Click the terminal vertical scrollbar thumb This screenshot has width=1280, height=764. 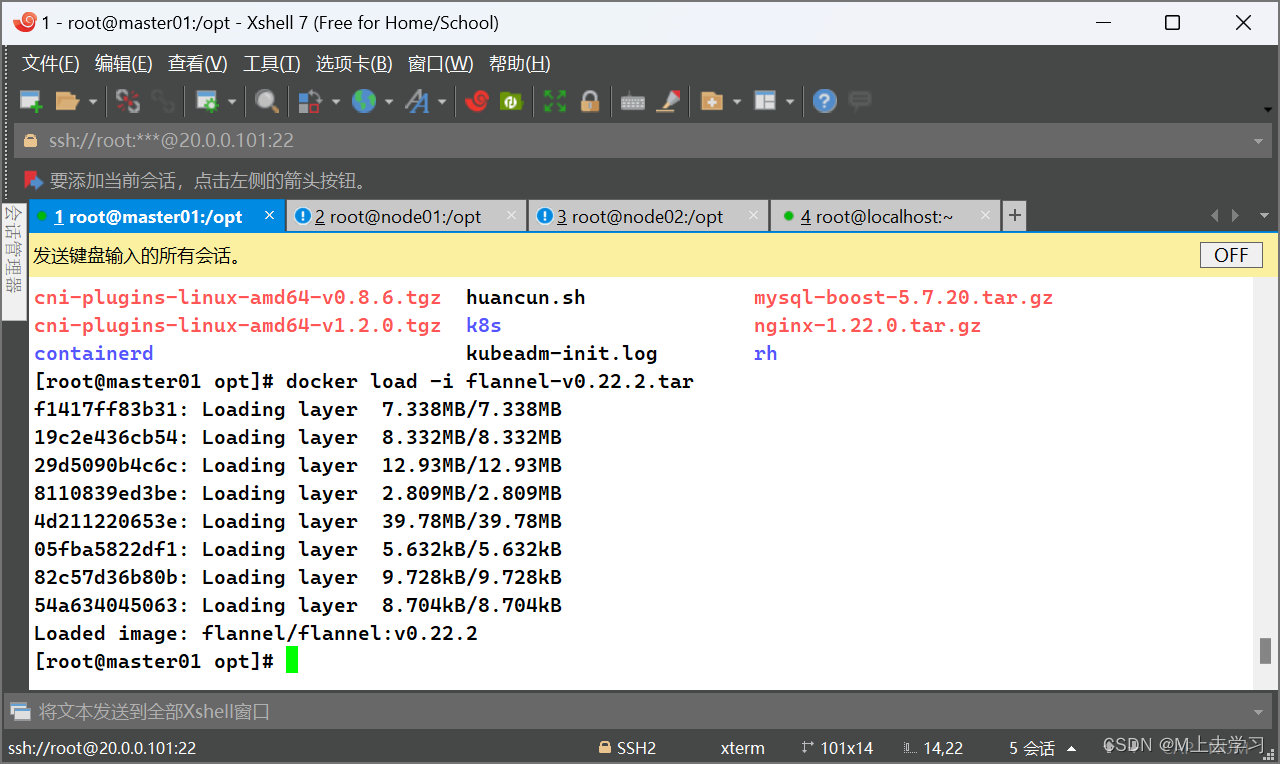pos(1265,650)
